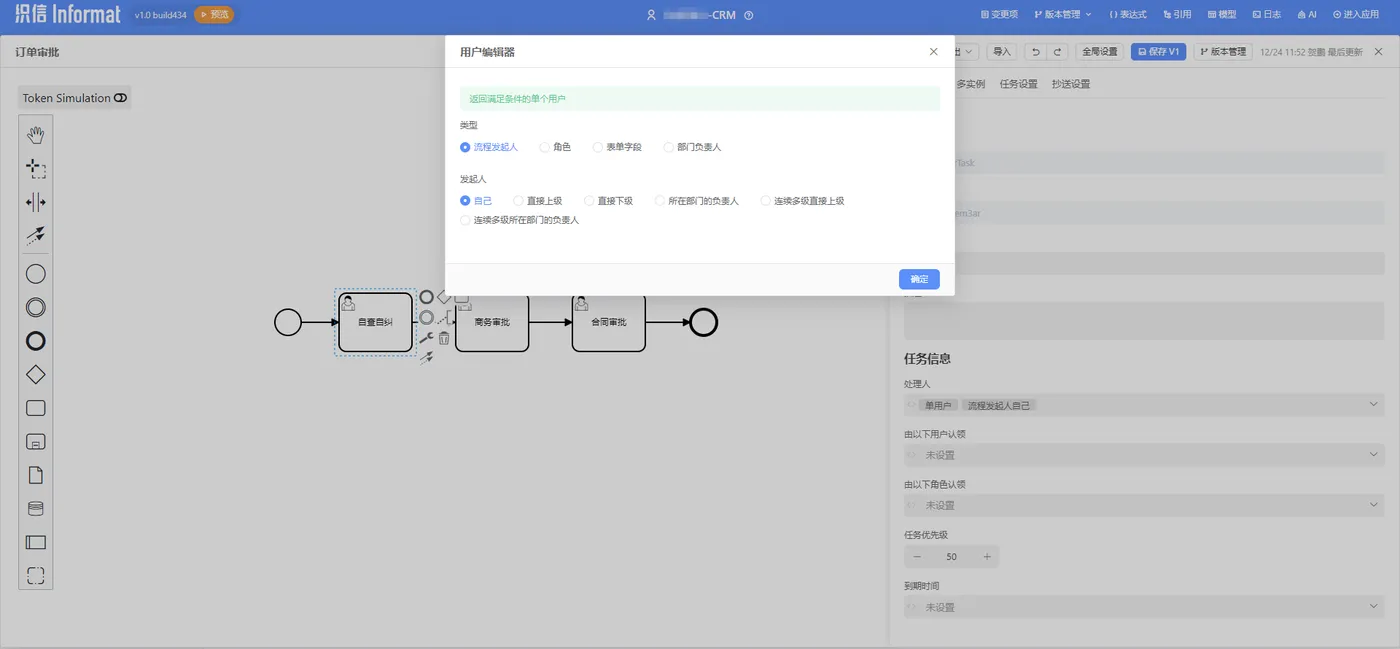Redo the last diagram change
The width and height of the screenshot is (1400, 649).
click(x=1058, y=51)
